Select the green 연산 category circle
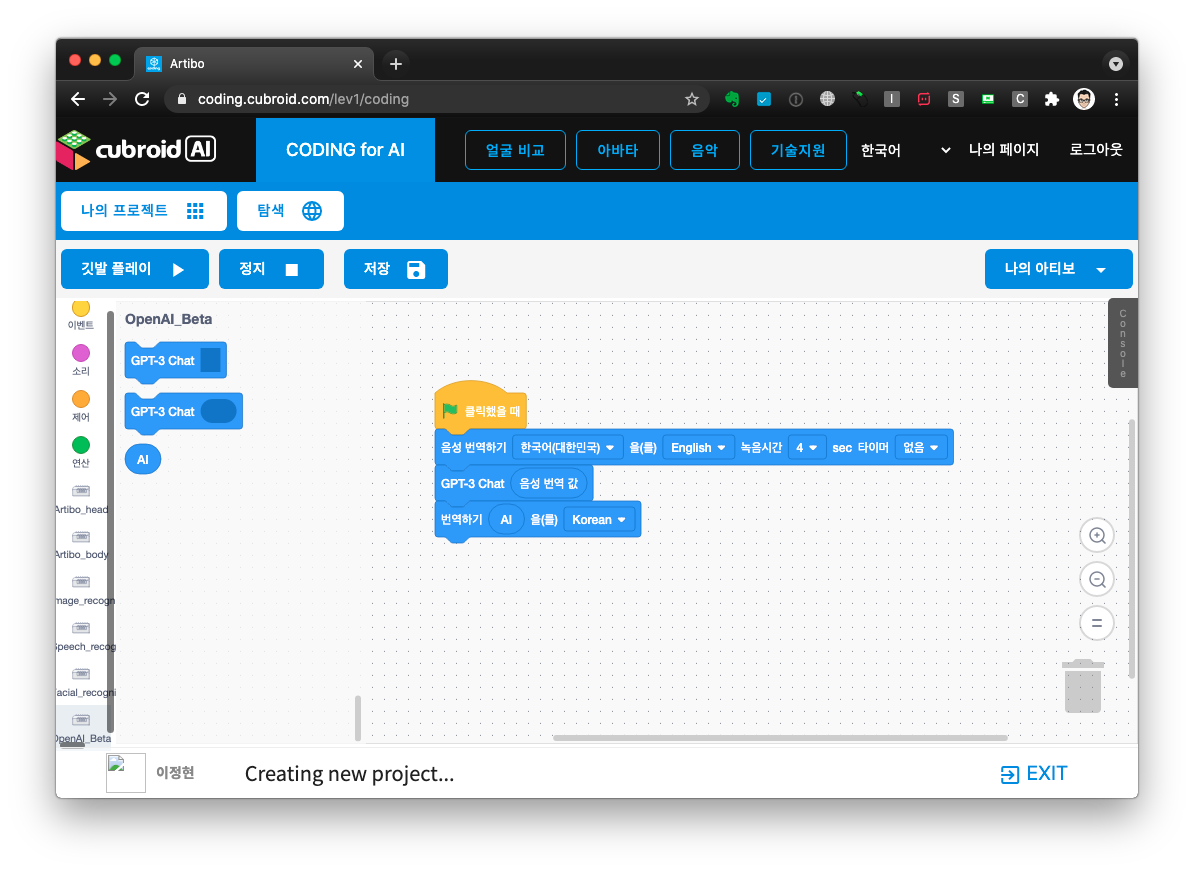 pyautogui.click(x=81, y=445)
